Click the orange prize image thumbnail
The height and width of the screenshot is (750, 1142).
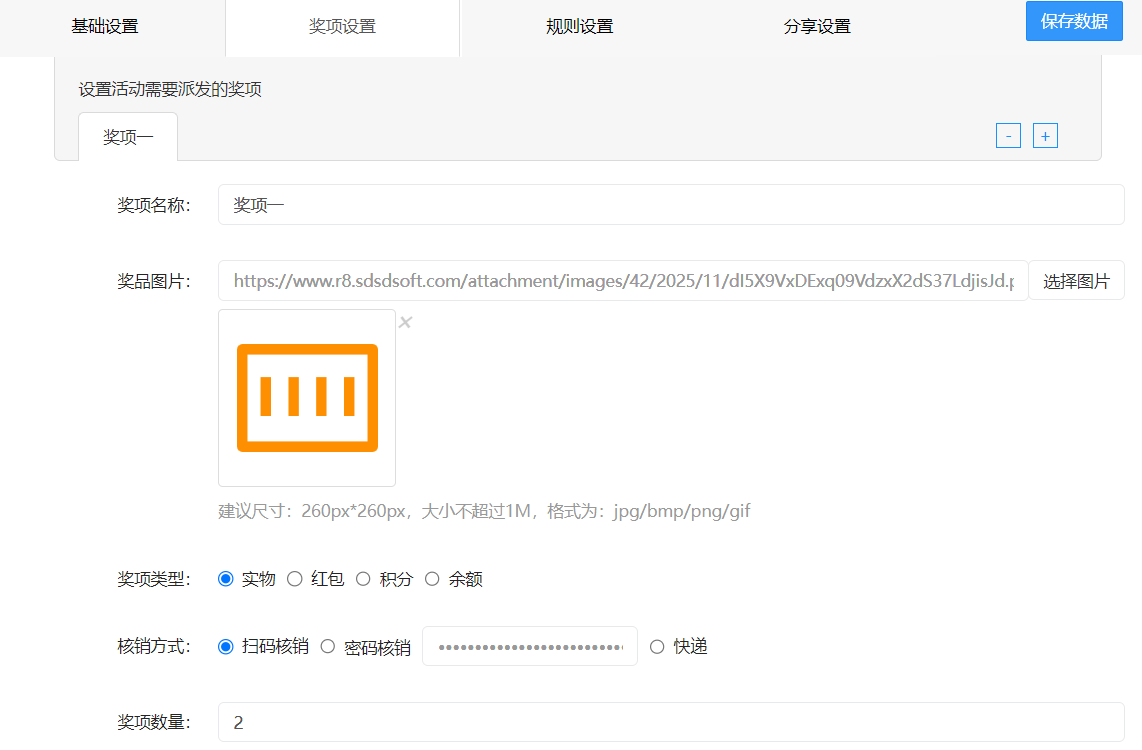click(x=307, y=398)
